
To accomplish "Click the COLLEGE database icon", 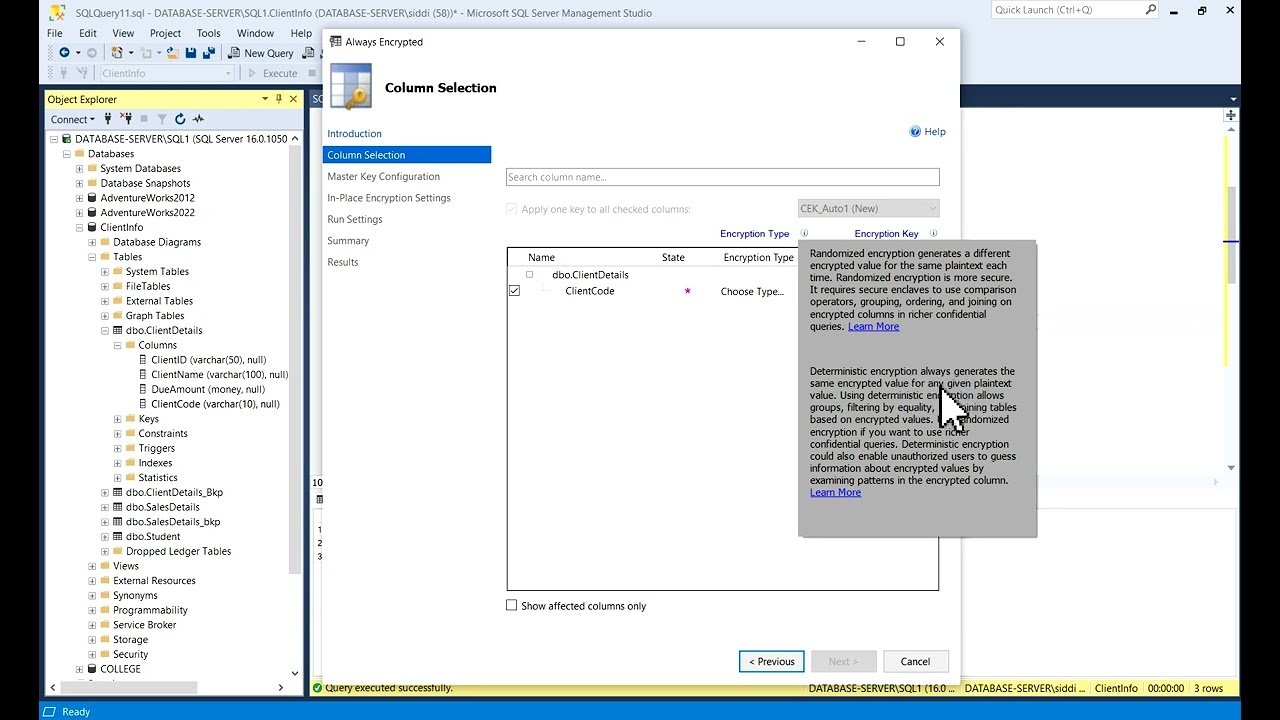I will pos(92,669).
